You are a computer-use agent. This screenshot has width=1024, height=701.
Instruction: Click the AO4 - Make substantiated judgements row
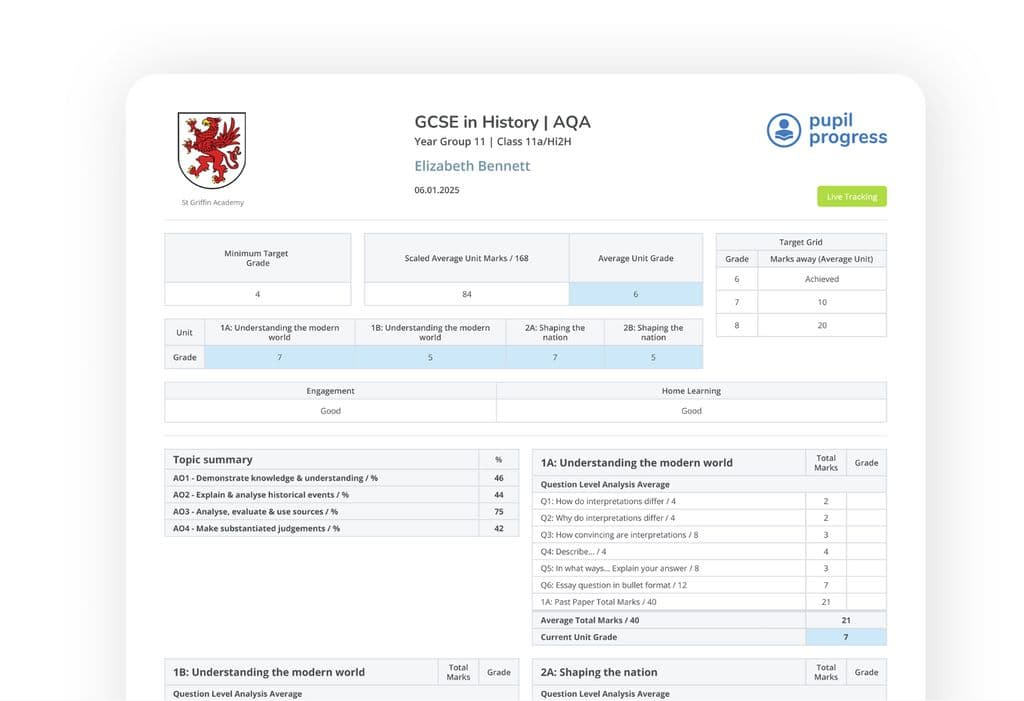pos(342,529)
